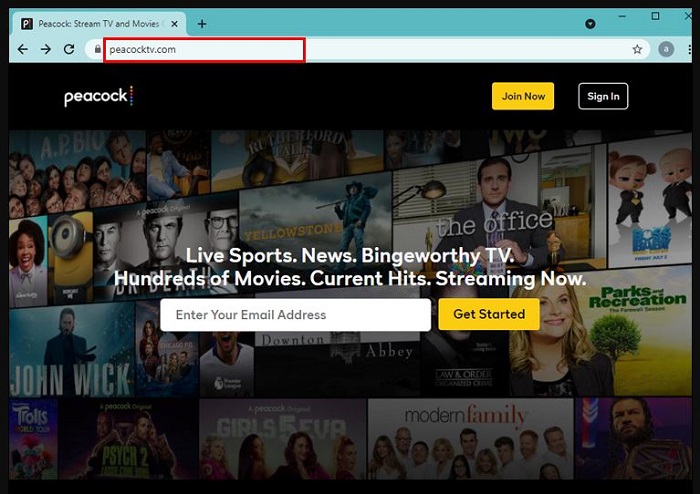View site info via the padlock icon
Image resolution: width=700 pixels, height=494 pixels.
(x=97, y=49)
